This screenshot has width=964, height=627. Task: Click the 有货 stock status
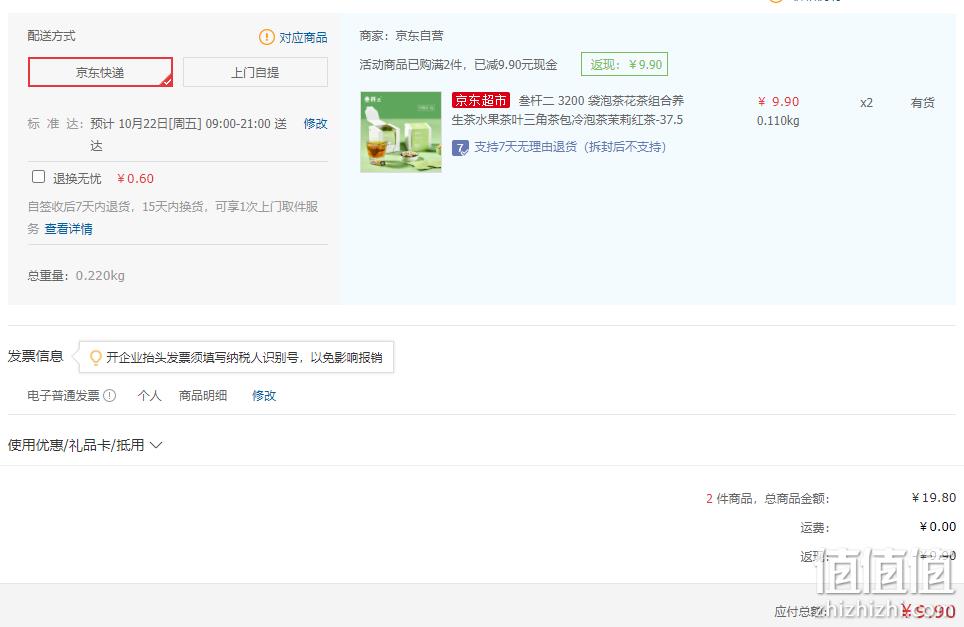[x=922, y=103]
